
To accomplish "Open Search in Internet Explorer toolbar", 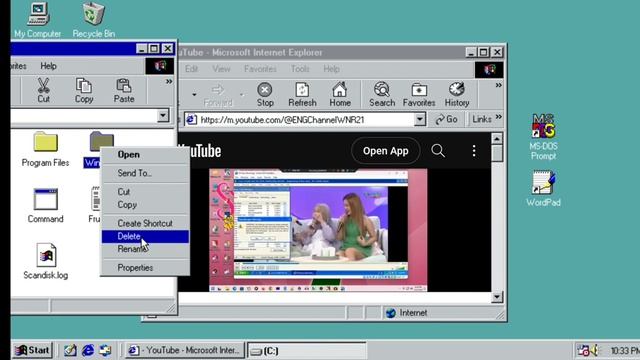I will pos(382,94).
